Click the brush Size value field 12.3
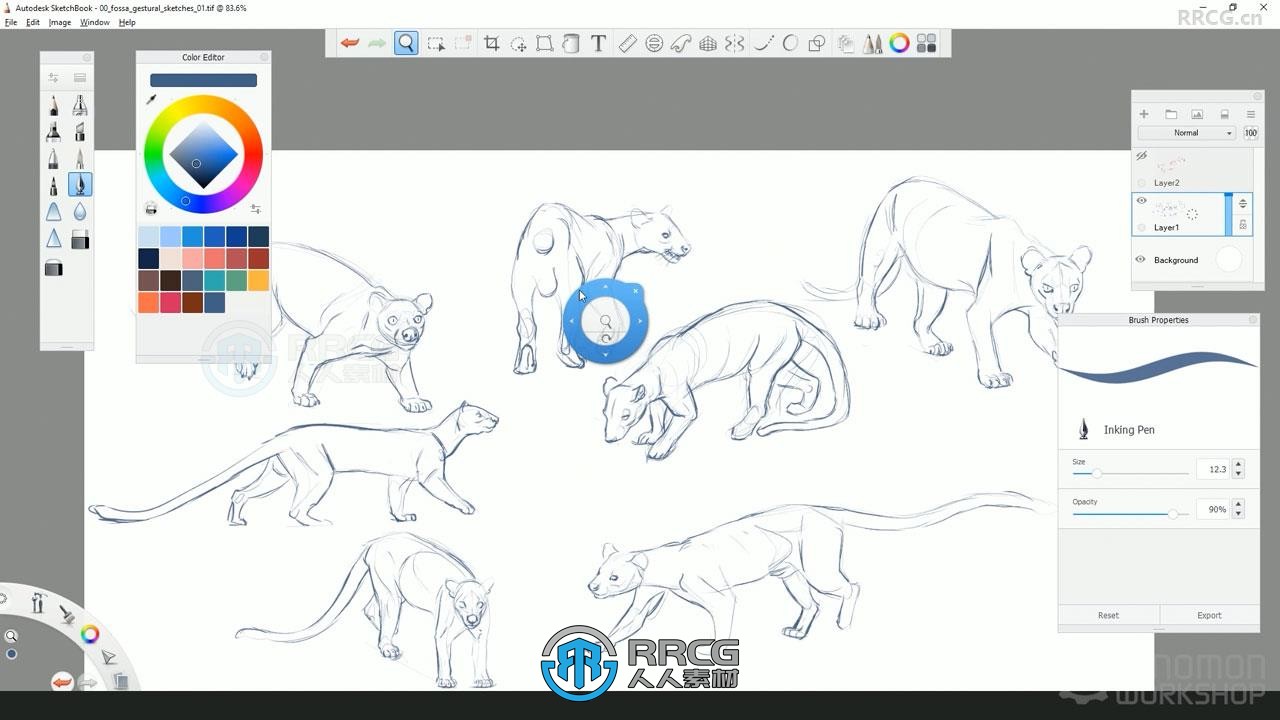Viewport: 1280px width, 720px height. 1213,469
